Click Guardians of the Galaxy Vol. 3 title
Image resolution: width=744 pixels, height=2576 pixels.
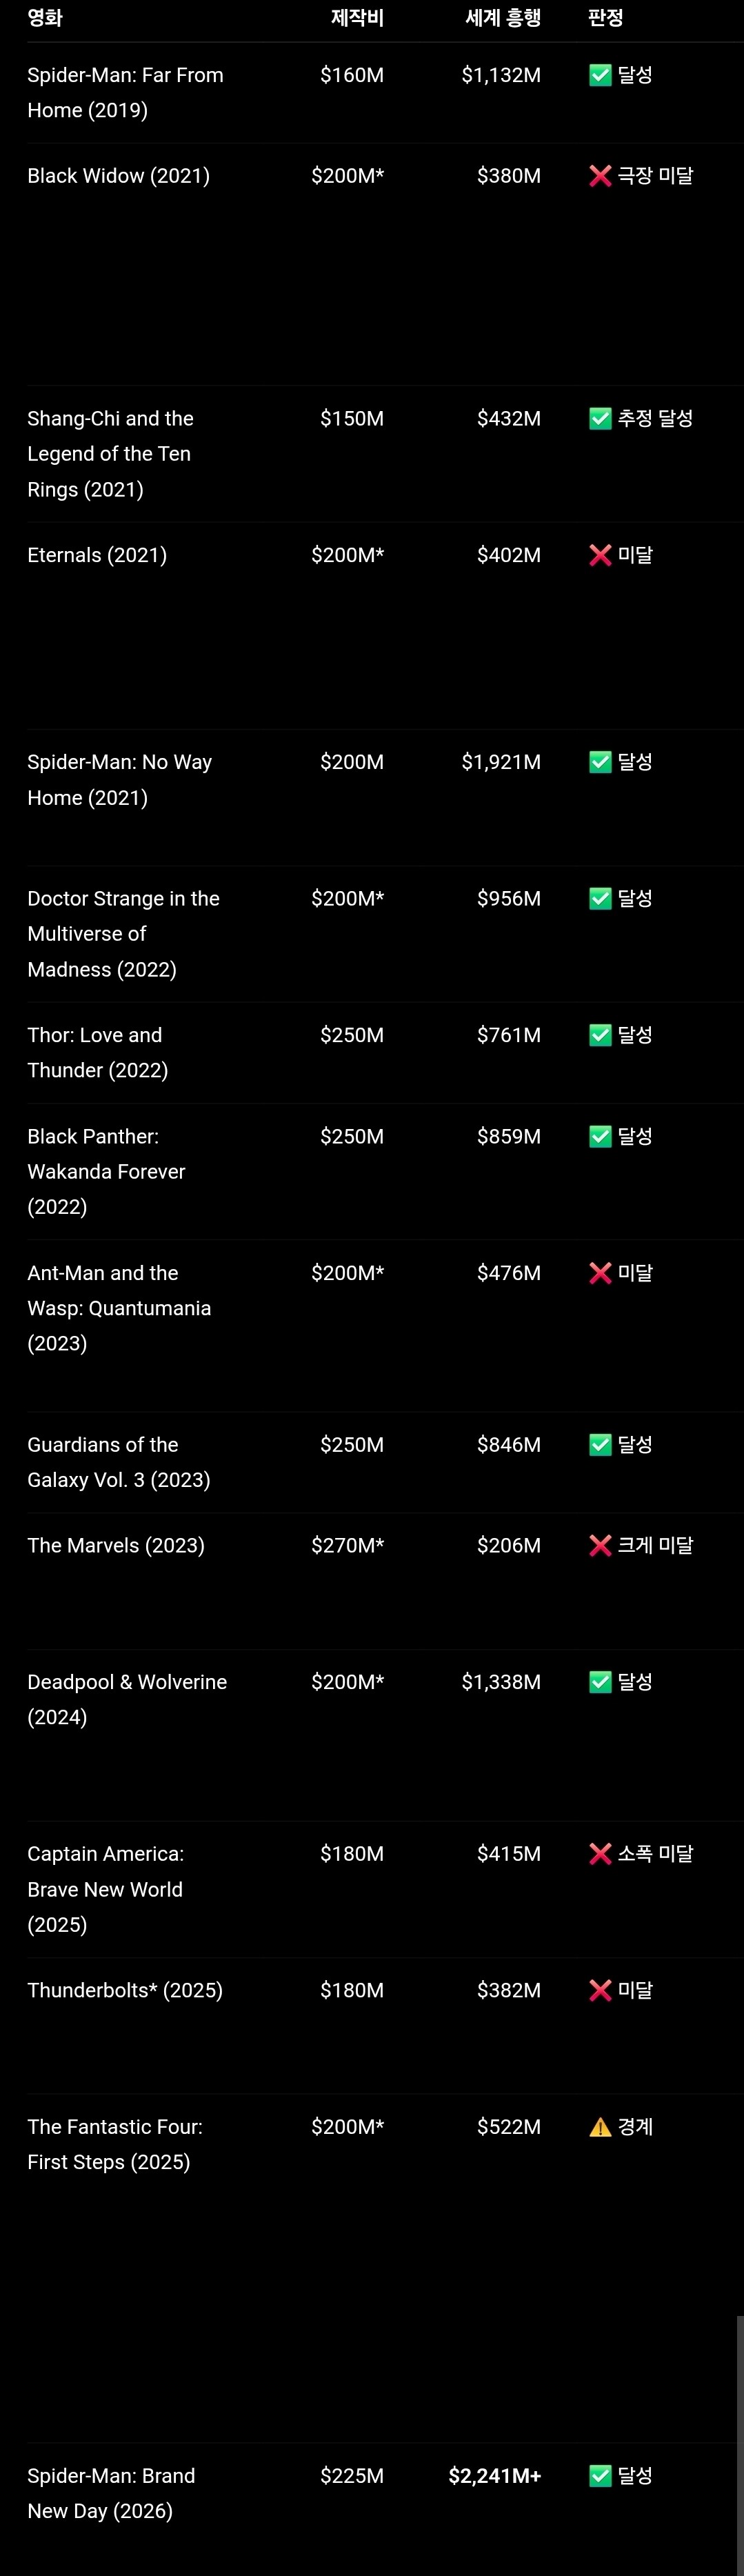[x=119, y=1463]
